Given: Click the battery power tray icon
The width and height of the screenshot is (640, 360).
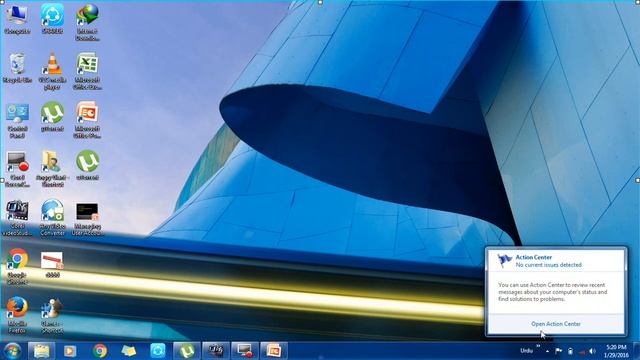Looking at the screenshot, I should [570, 351].
